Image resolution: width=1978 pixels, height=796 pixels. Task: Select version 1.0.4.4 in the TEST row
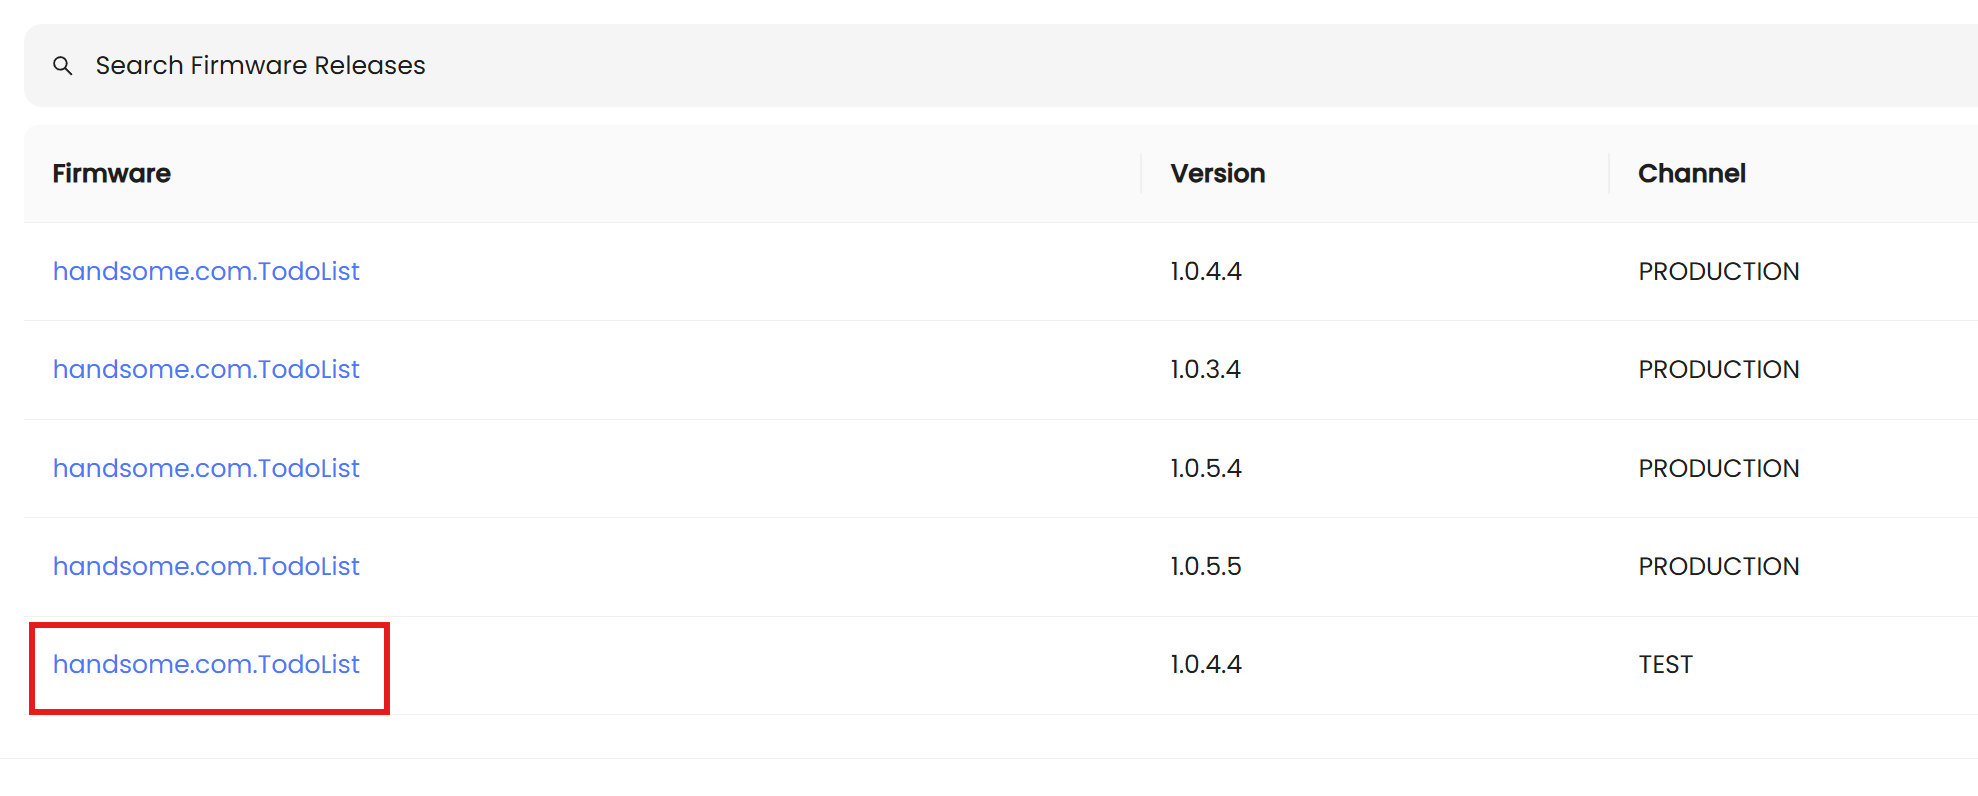pyautogui.click(x=1206, y=664)
